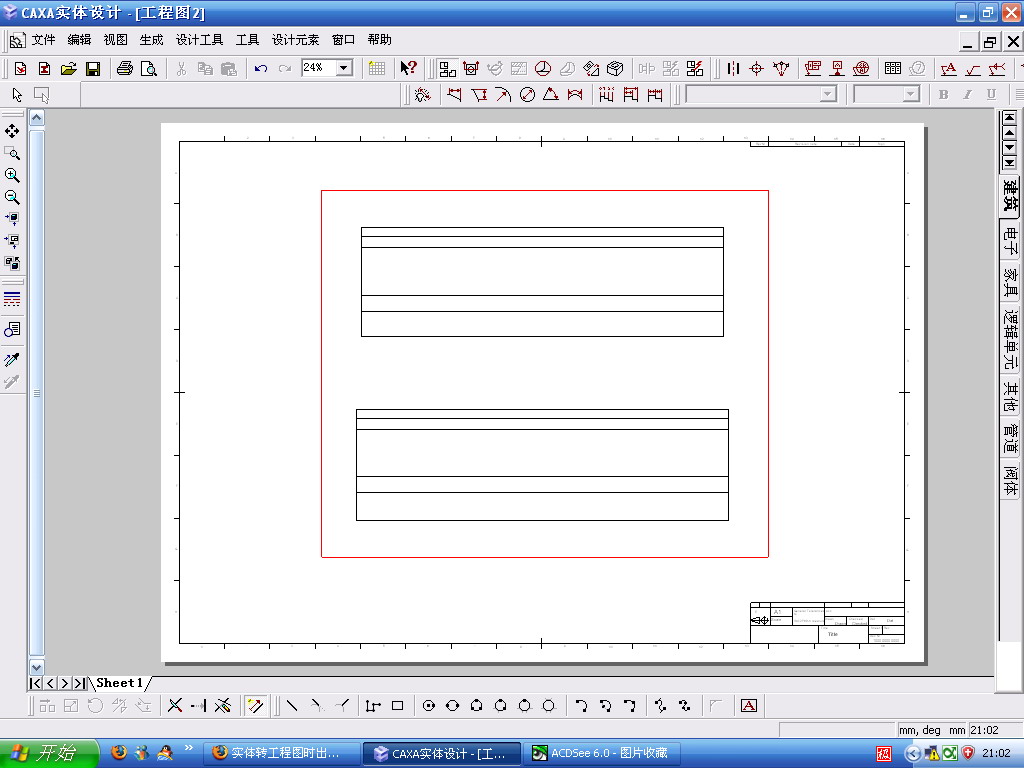Open the text annotation A tool
This screenshot has height=768, width=1024.
click(749, 705)
